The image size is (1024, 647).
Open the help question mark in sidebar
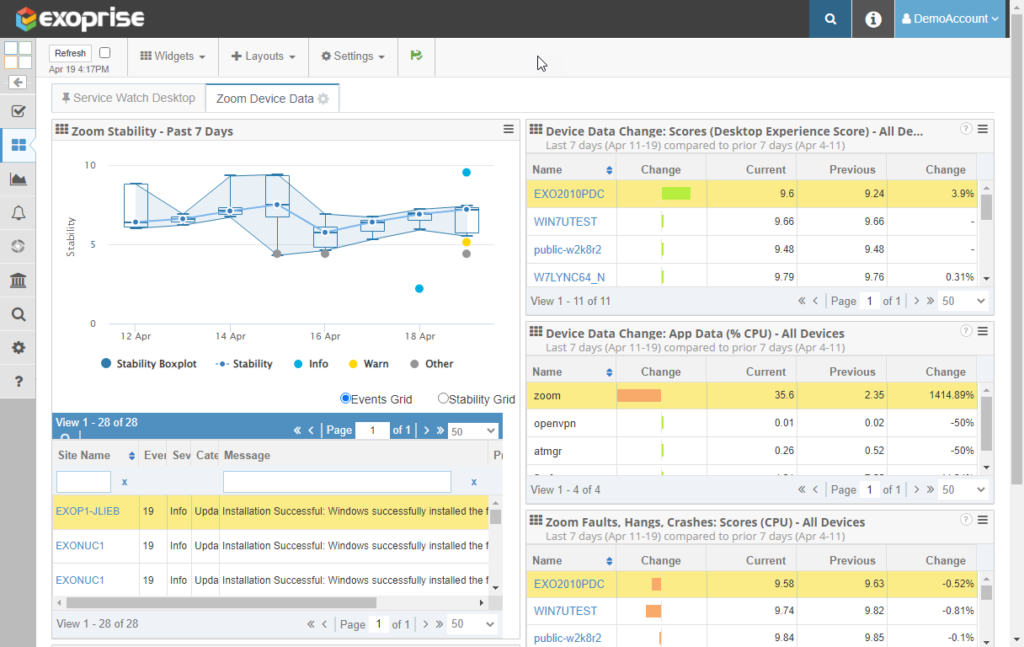click(x=16, y=380)
